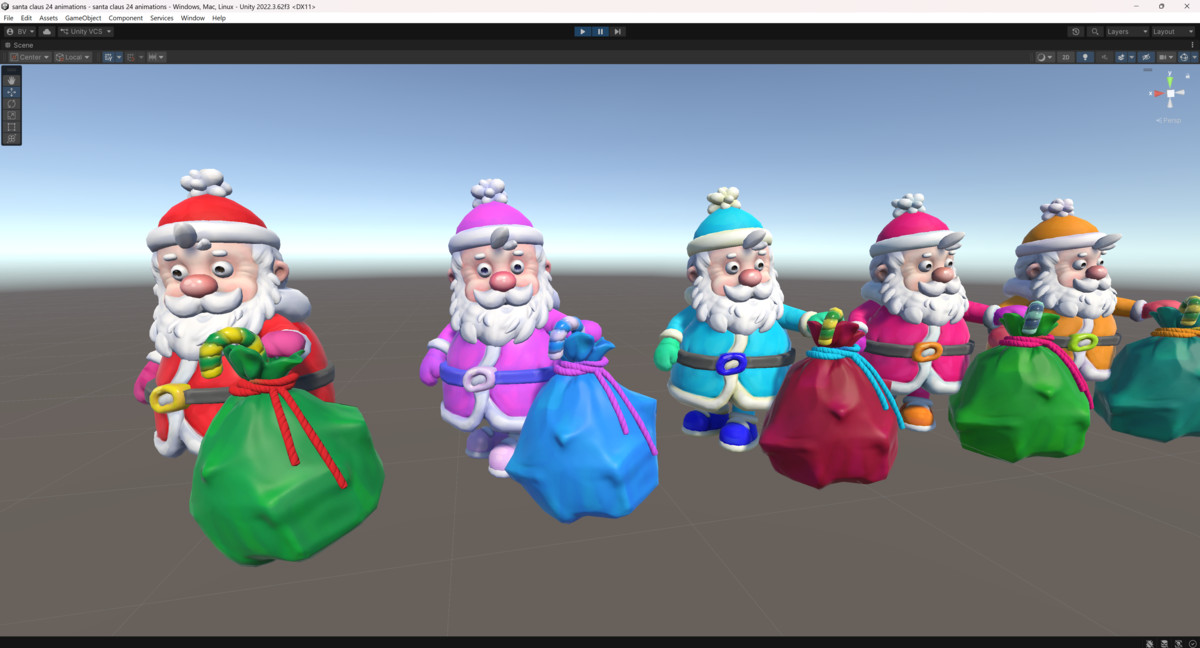Select the Scene tab
This screenshot has width=1200, height=648.
tap(19, 45)
